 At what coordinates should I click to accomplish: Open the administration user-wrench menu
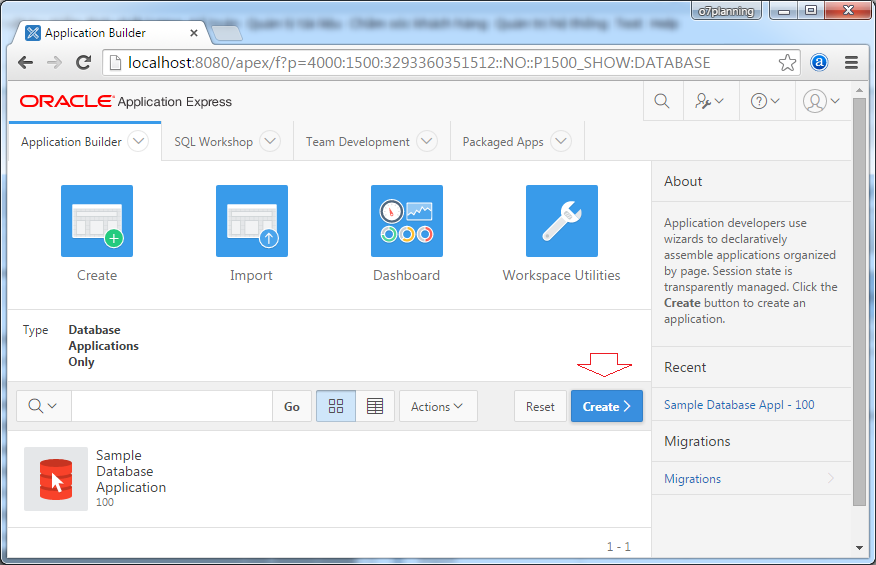click(710, 101)
